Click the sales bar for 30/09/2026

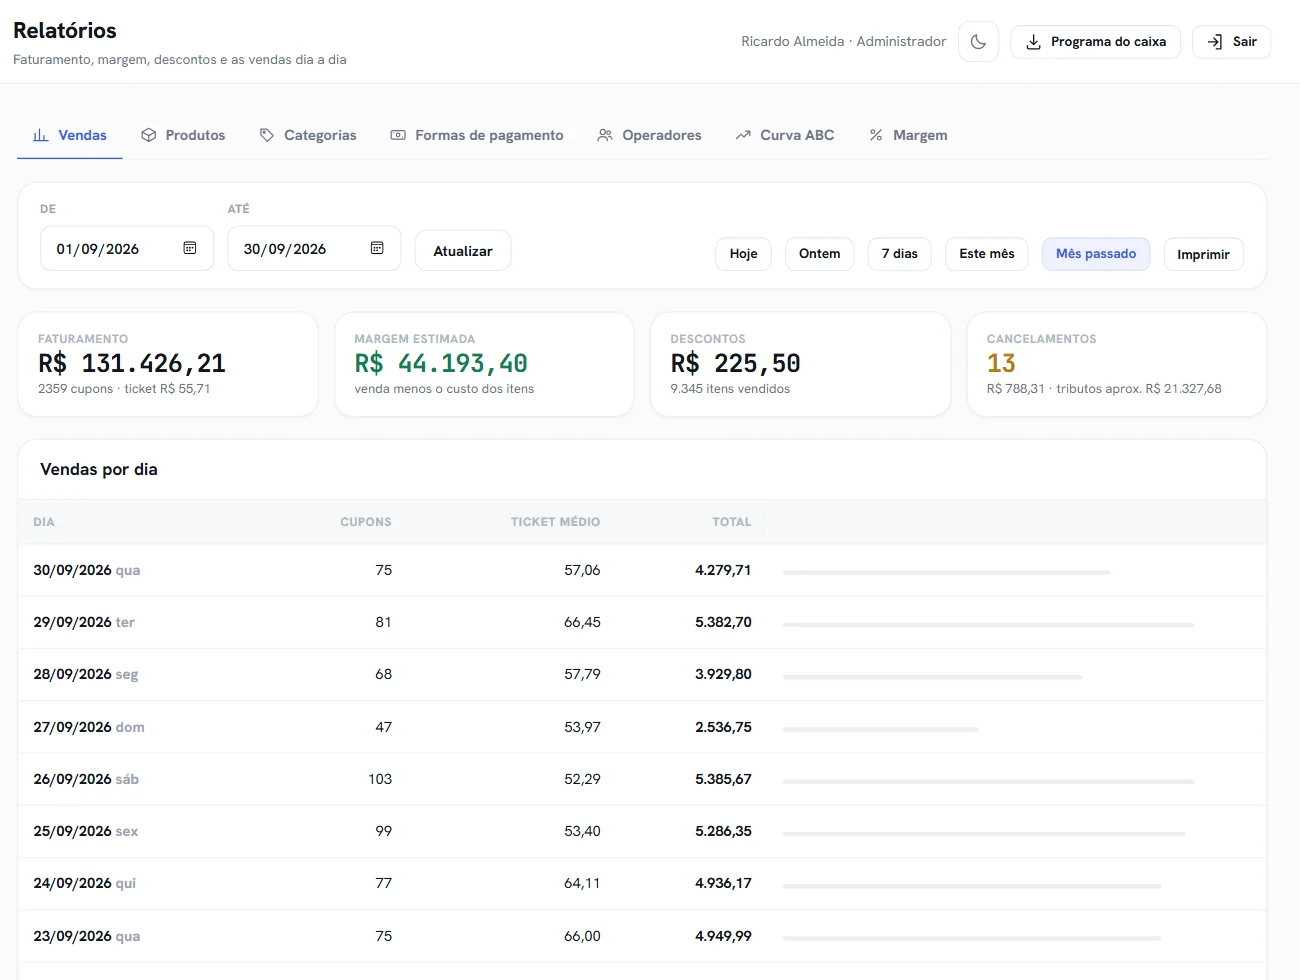[946, 573]
